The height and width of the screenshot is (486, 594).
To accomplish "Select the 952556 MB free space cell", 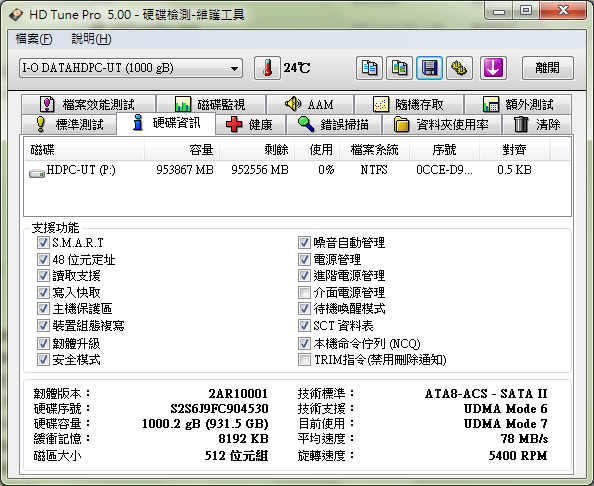I will click(260, 170).
